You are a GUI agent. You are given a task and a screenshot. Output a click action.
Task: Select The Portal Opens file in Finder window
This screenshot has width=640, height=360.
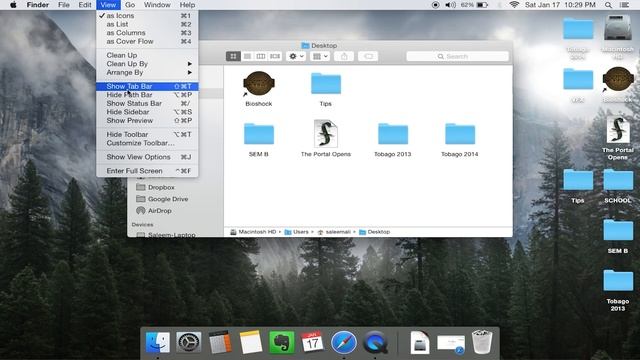click(x=326, y=139)
